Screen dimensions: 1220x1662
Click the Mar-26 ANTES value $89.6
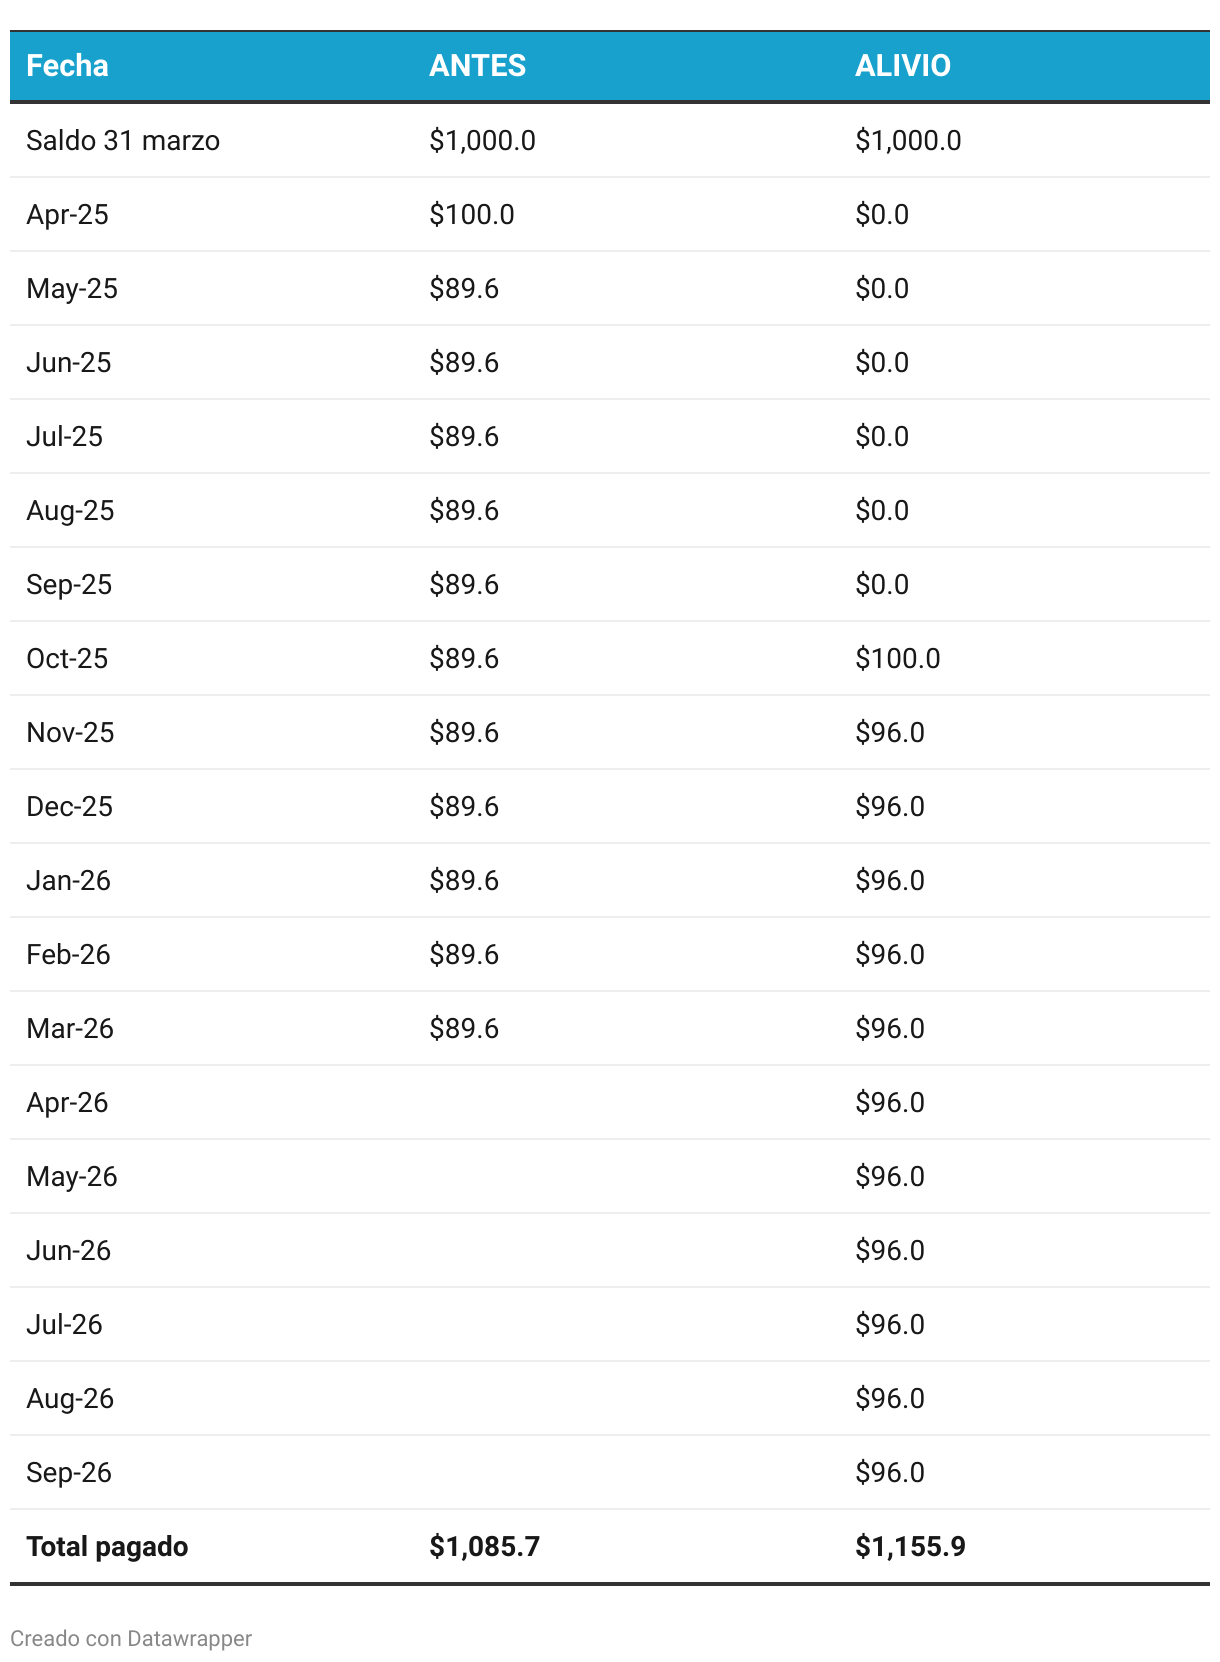464,1028
